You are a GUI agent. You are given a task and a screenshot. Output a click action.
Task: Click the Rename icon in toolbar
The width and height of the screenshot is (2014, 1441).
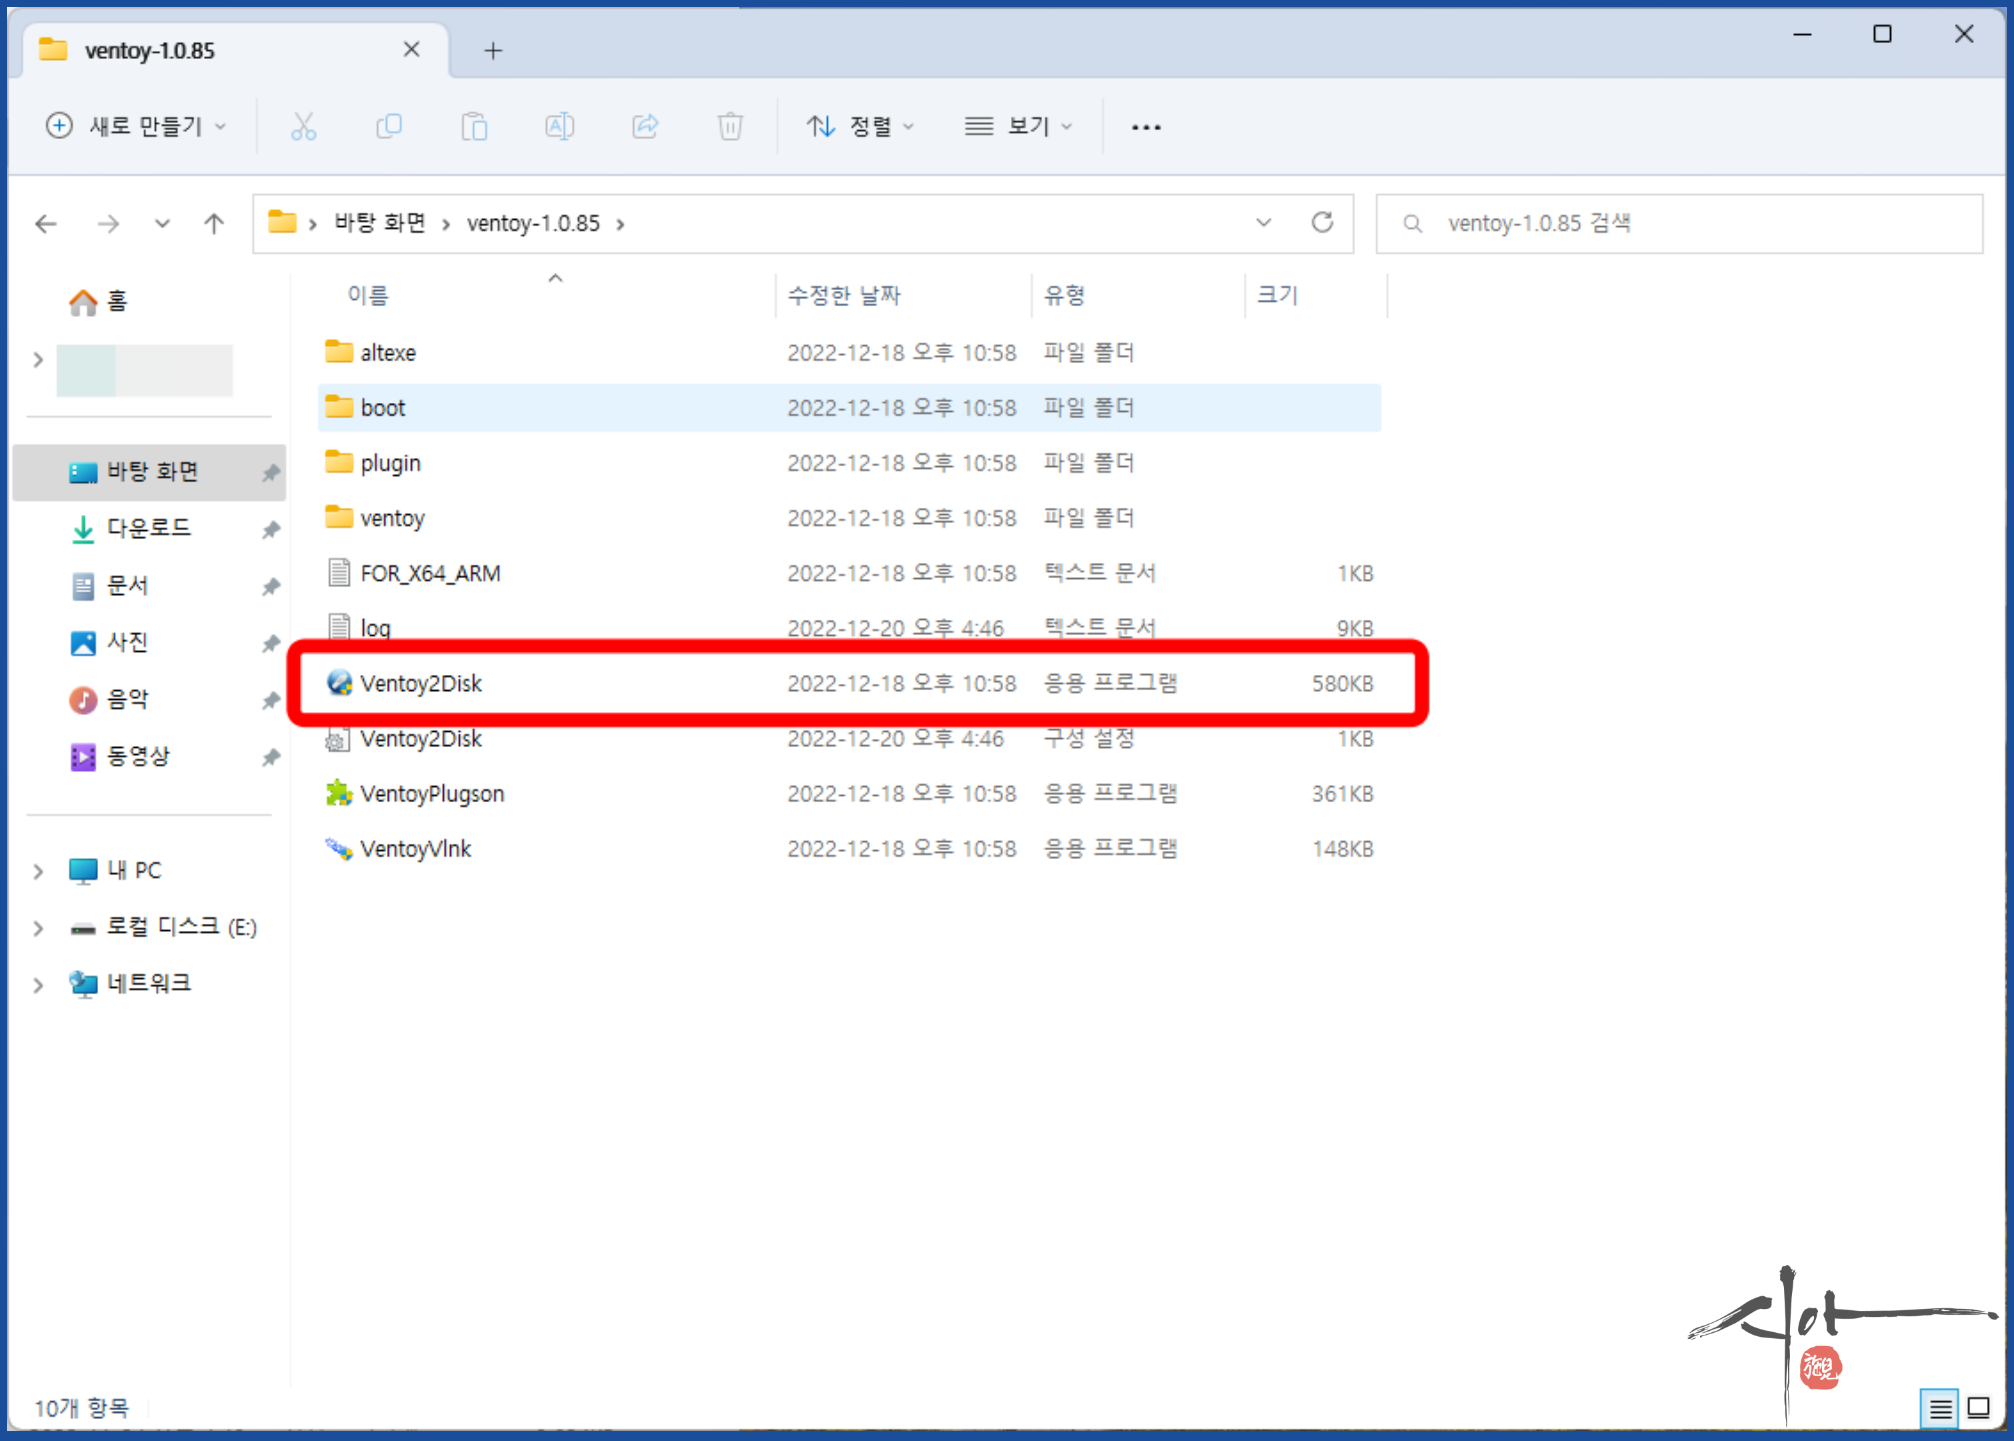click(559, 126)
